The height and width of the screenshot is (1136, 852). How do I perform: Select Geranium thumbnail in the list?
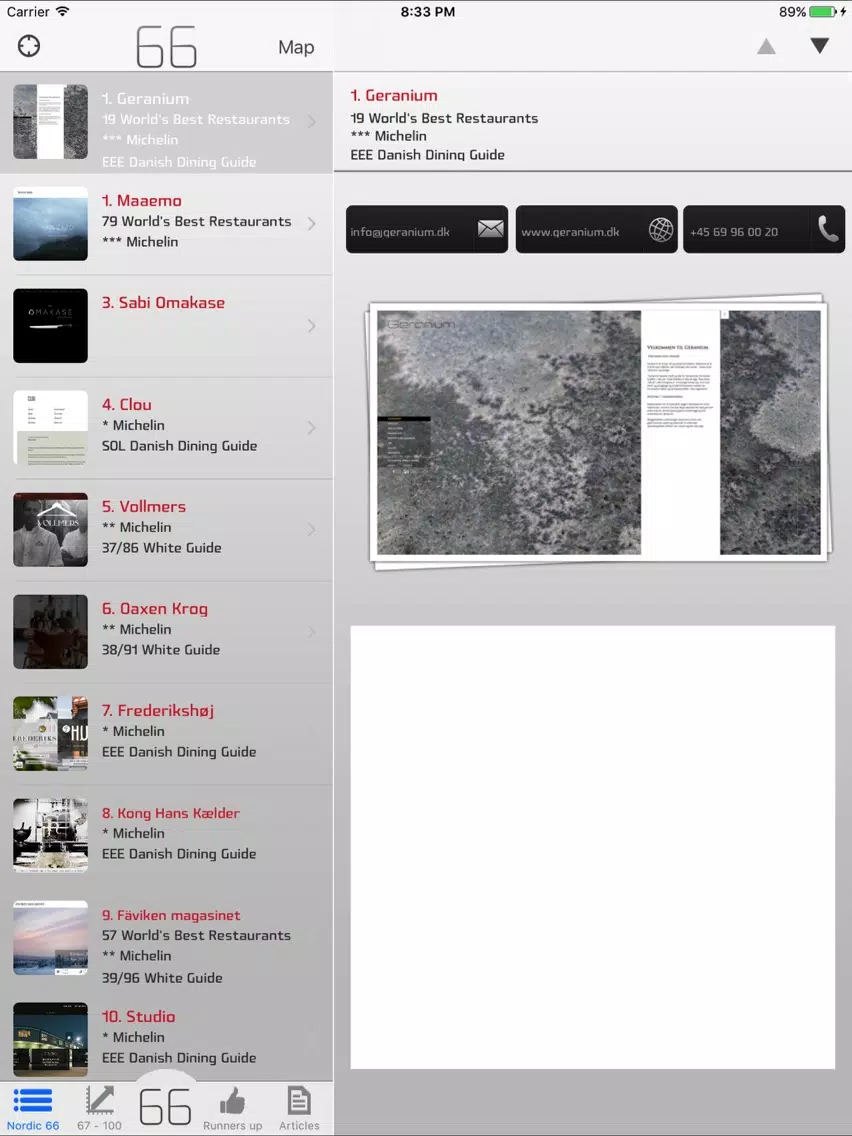pyautogui.click(x=50, y=122)
